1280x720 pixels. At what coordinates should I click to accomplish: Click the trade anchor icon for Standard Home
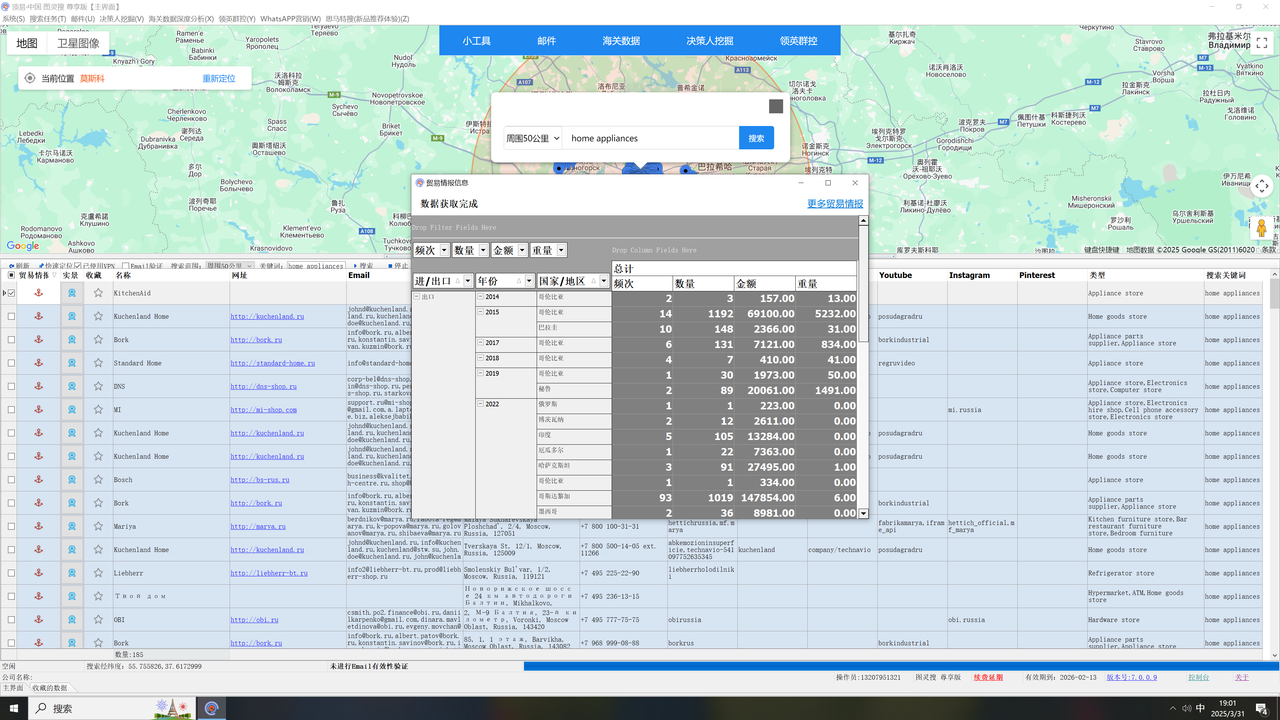38,363
